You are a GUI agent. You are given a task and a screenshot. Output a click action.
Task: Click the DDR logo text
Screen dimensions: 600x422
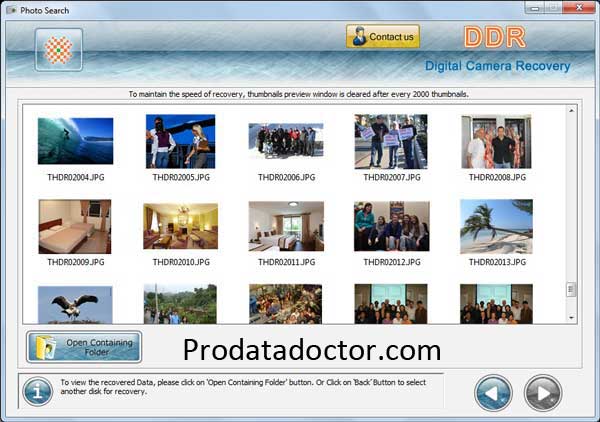(x=495, y=37)
